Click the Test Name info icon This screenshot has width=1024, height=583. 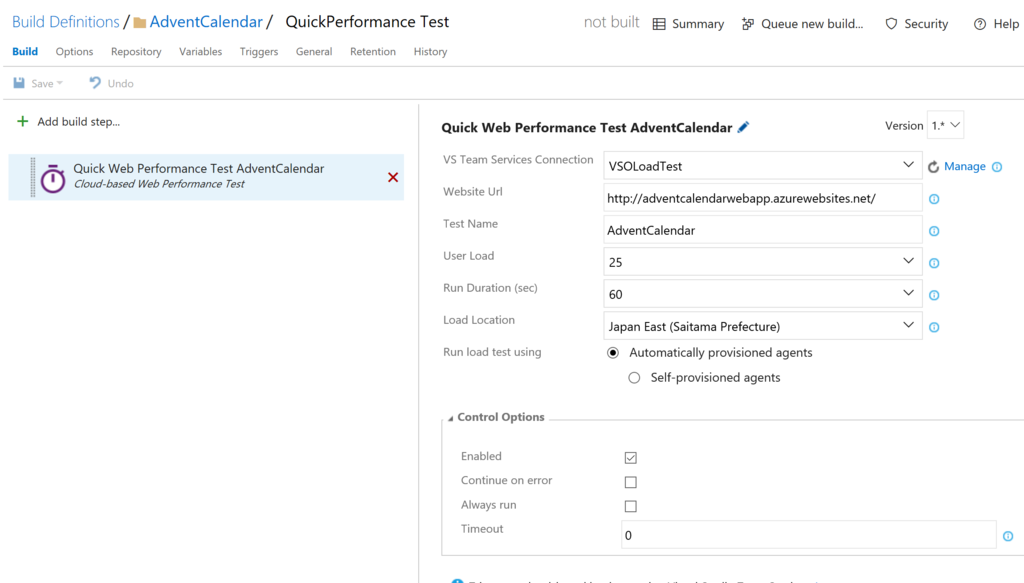pyautogui.click(x=934, y=231)
